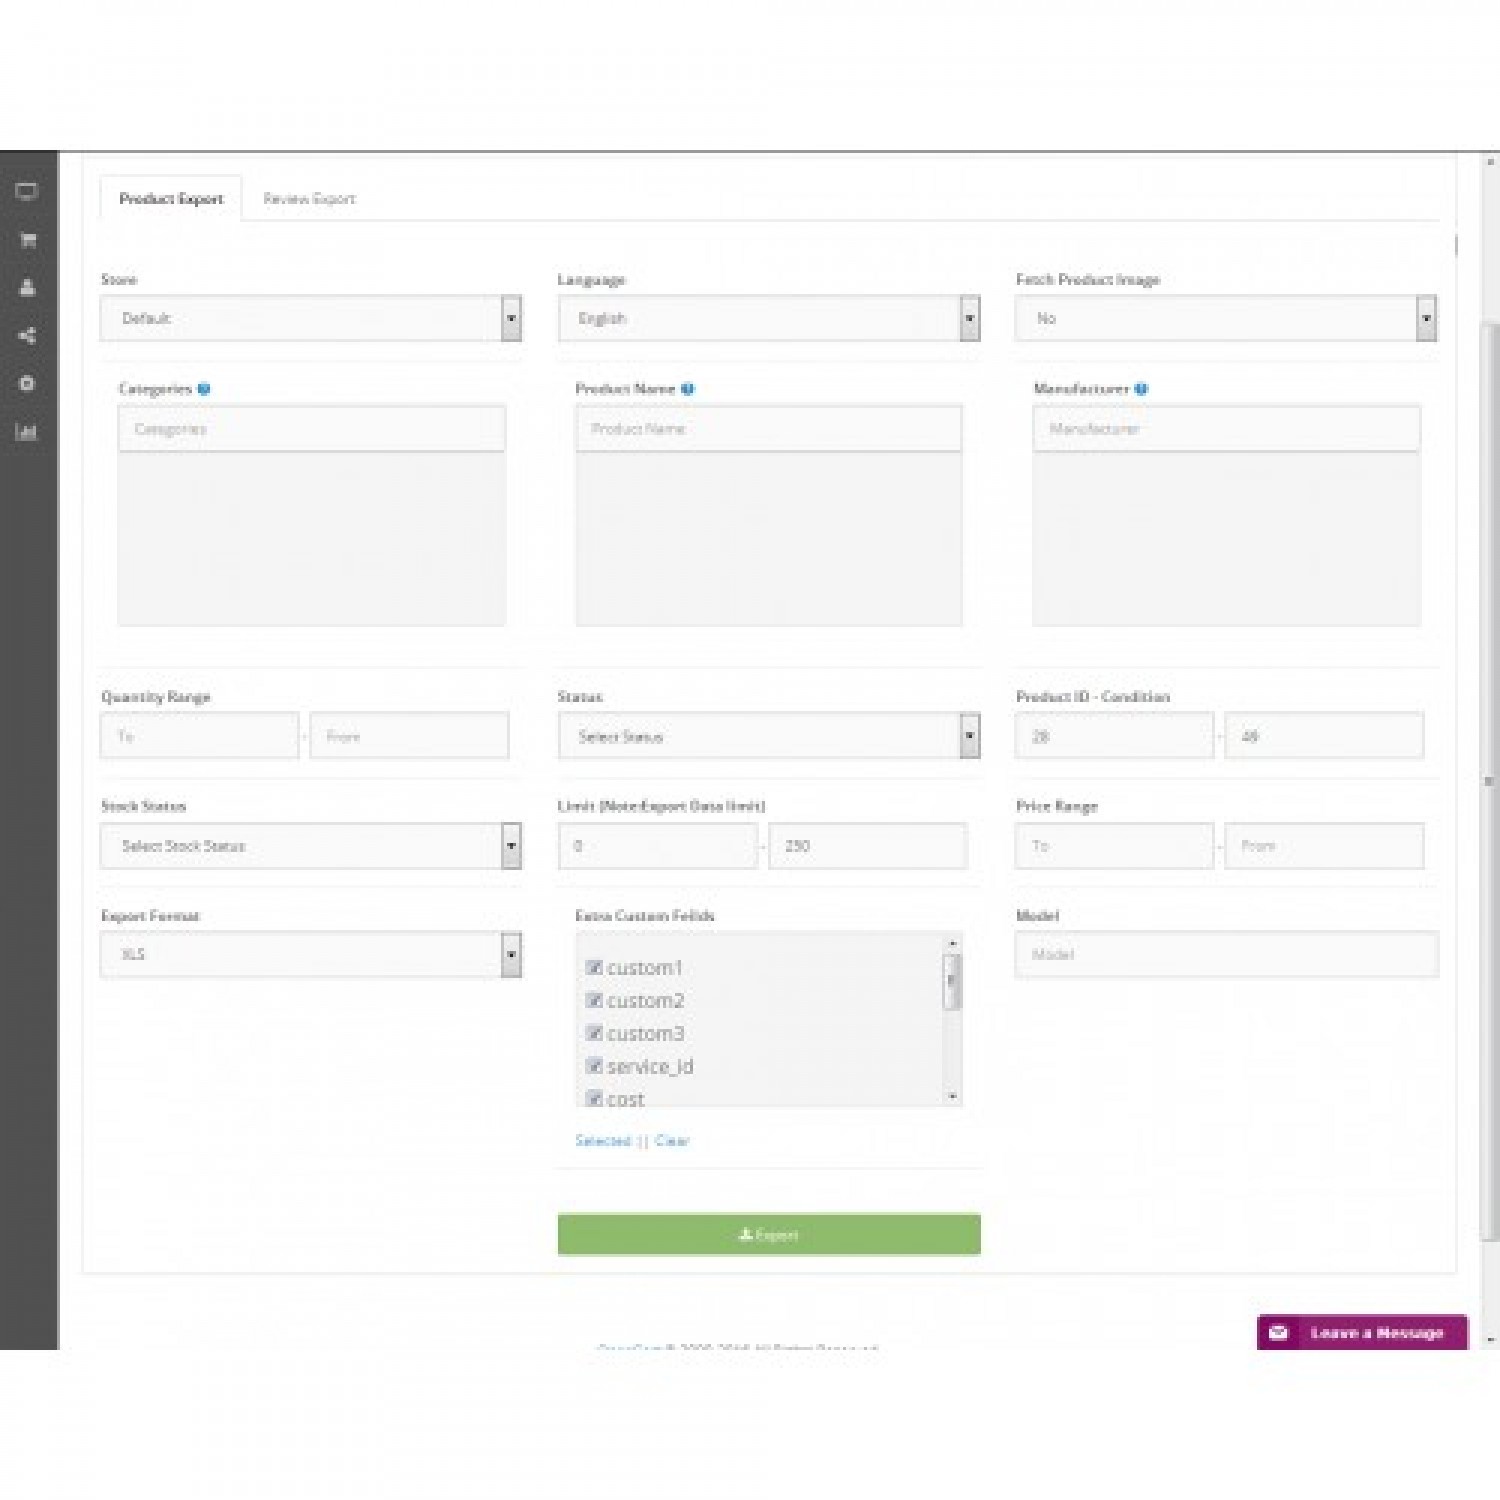Click into the Model input field
The height and width of the screenshot is (1500, 1500).
coord(1226,955)
